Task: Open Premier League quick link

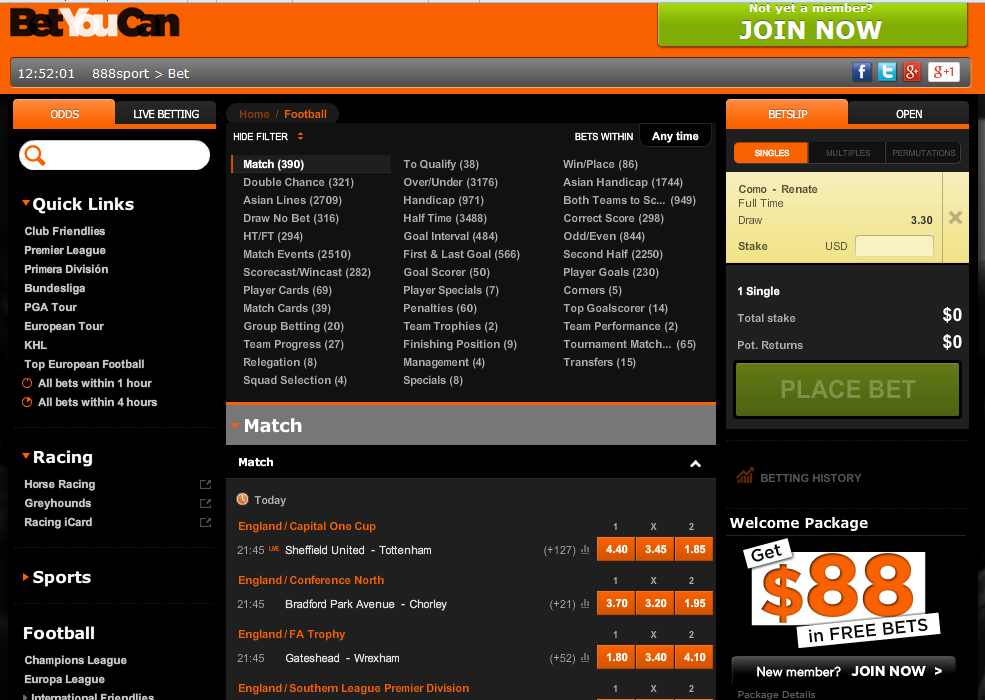Action: click(65, 250)
